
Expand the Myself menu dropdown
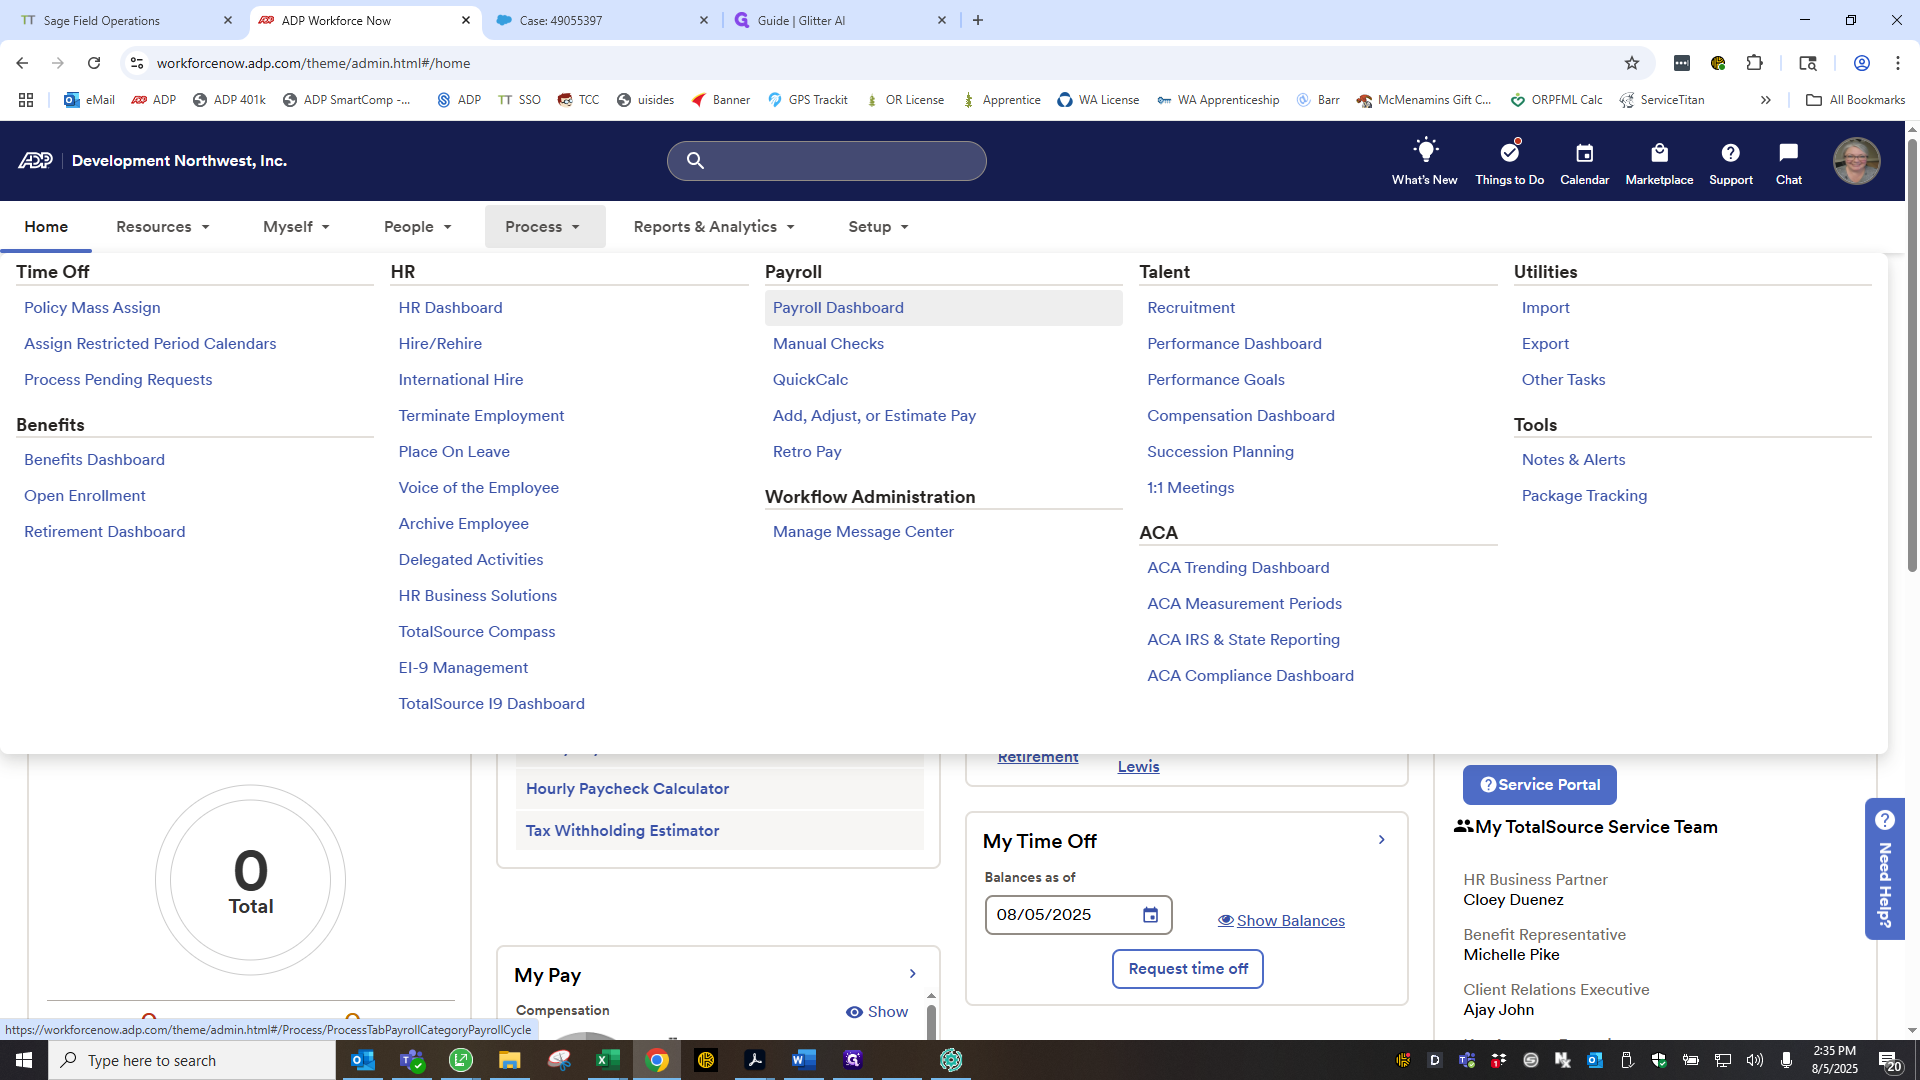click(296, 227)
